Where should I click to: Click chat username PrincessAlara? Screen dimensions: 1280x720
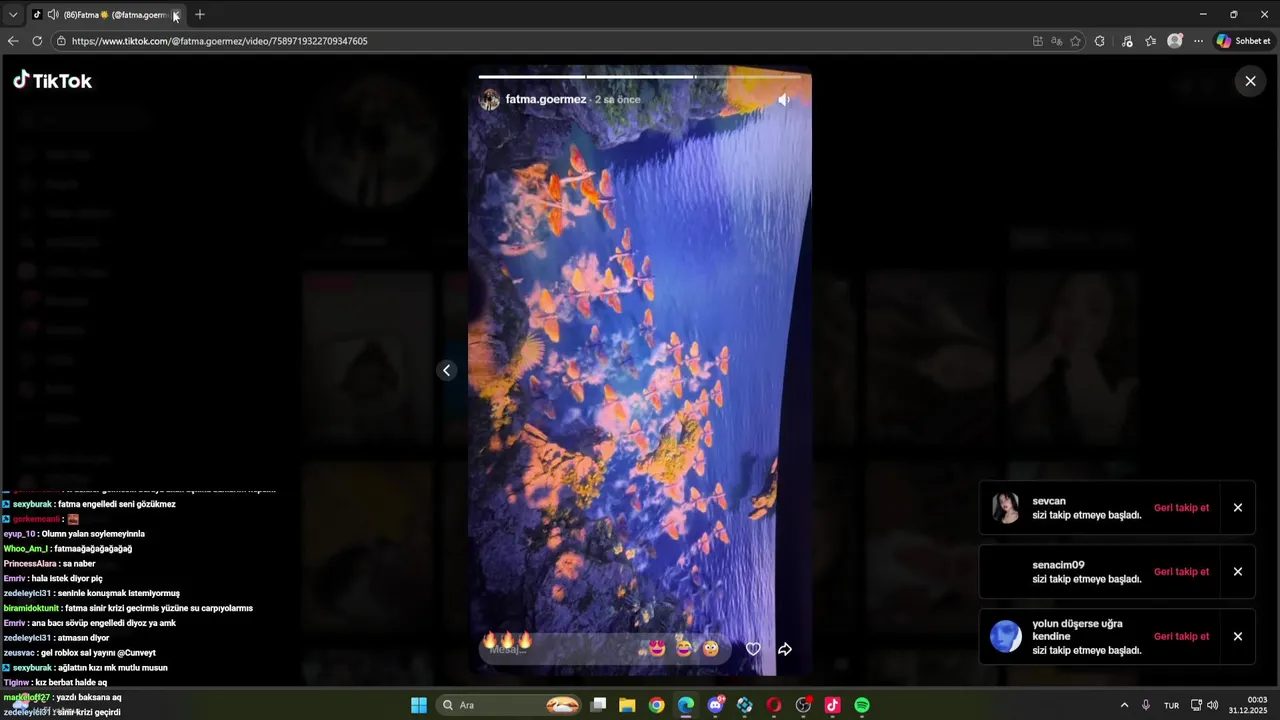pos(30,564)
